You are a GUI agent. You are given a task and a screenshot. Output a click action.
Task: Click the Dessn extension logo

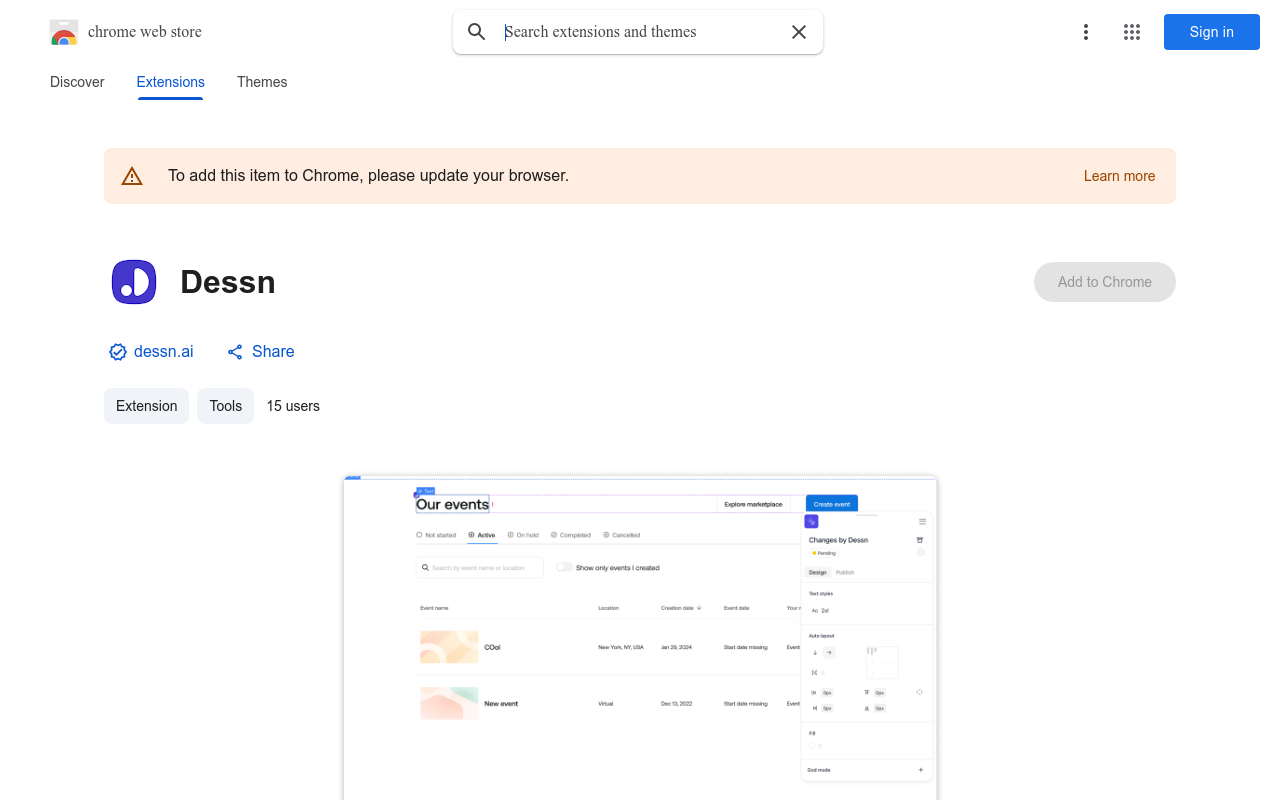pos(134,282)
